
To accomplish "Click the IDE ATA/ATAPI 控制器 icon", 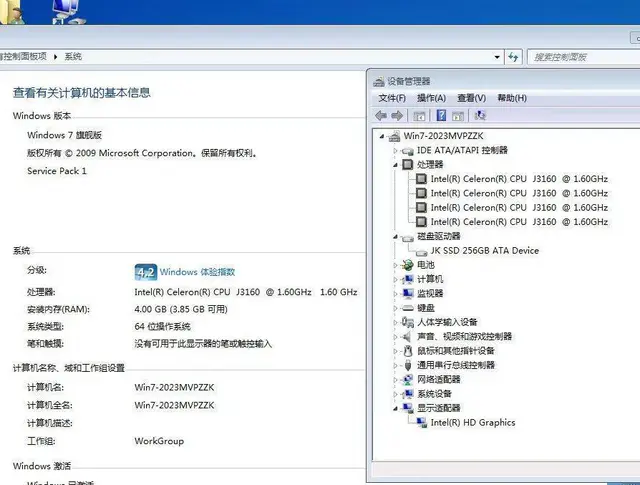I will coord(407,151).
